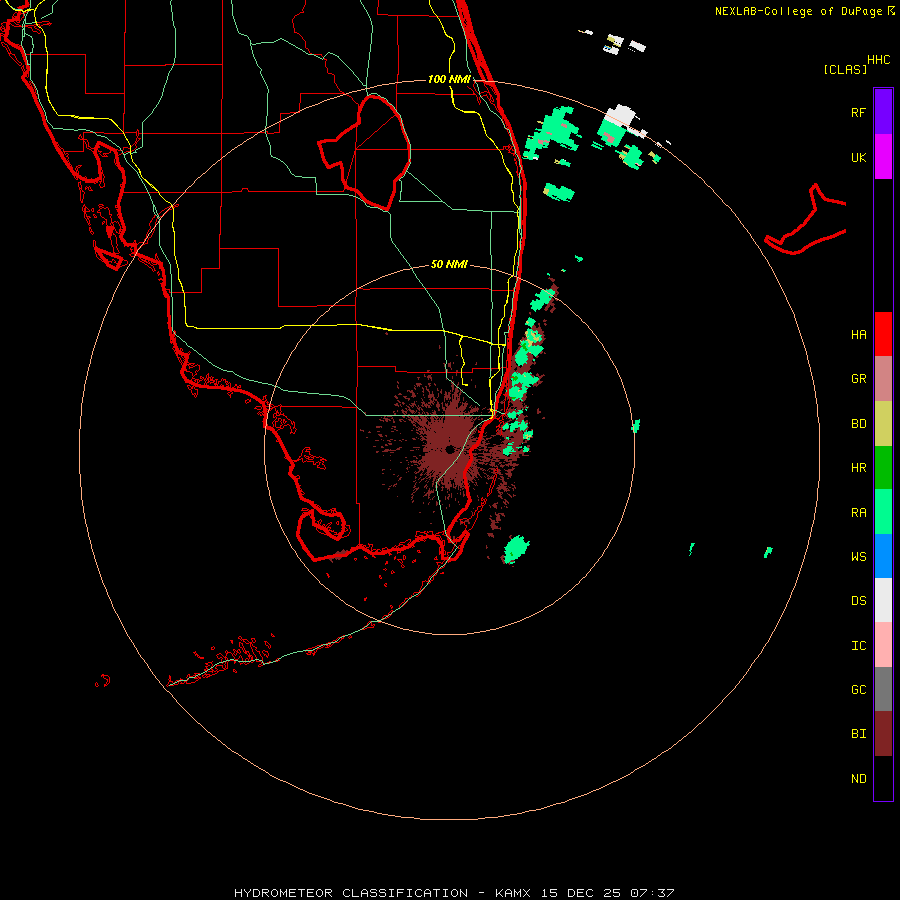
Task: Click the dark brown BI legend swatch
Action: tap(883, 734)
